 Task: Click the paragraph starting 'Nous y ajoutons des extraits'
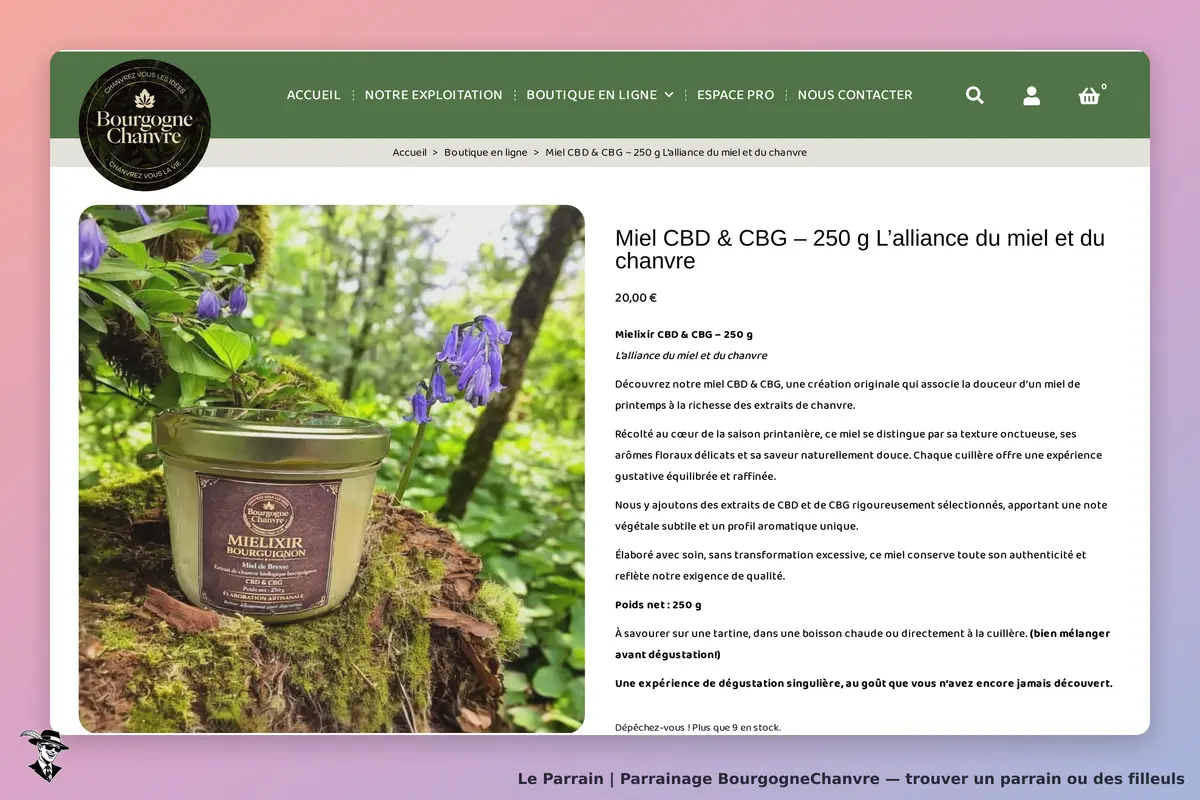click(861, 515)
